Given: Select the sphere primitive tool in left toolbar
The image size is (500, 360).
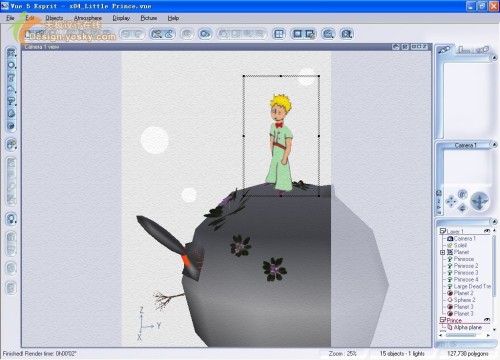Looking at the screenshot, I should click(11, 65).
